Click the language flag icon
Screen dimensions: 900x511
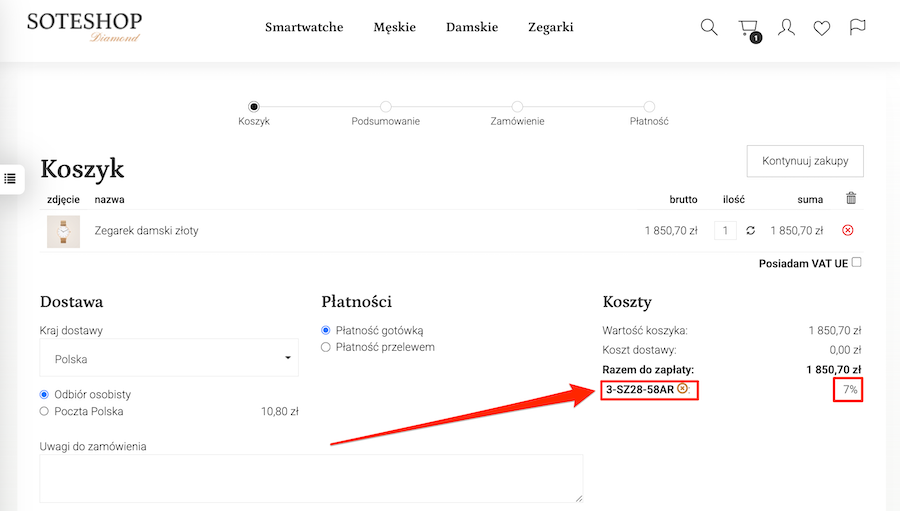pyautogui.click(x=857, y=26)
